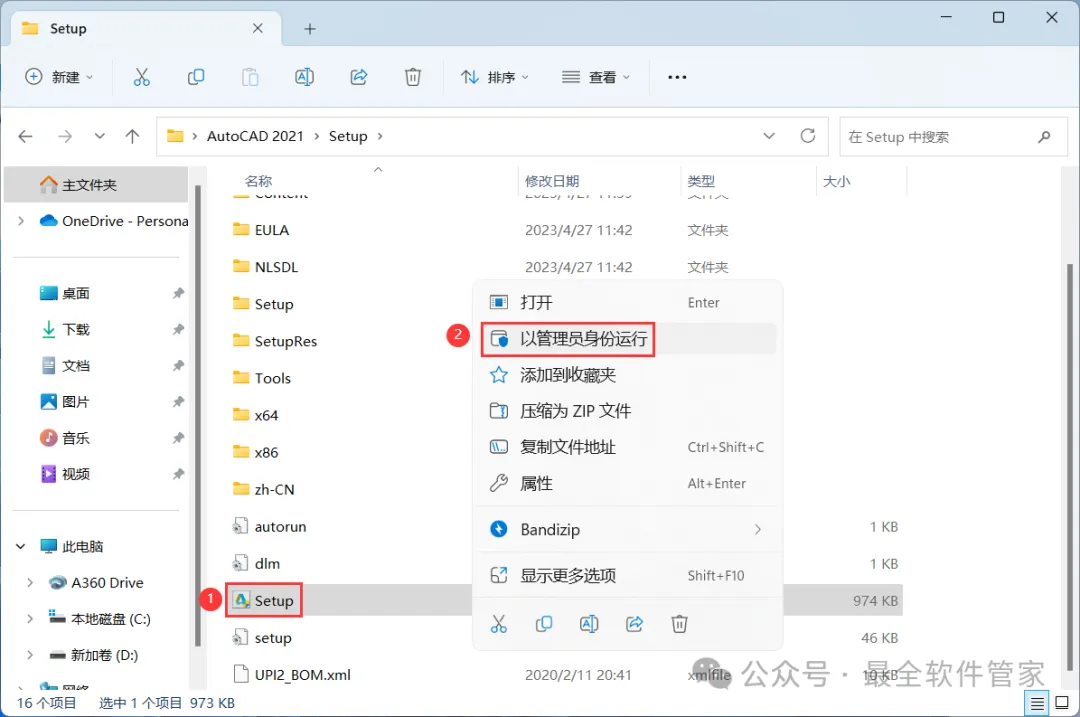Choose 添加到收藏夹 in context menu
Image resolution: width=1080 pixels, height=717 pixels.
(627, 375)
